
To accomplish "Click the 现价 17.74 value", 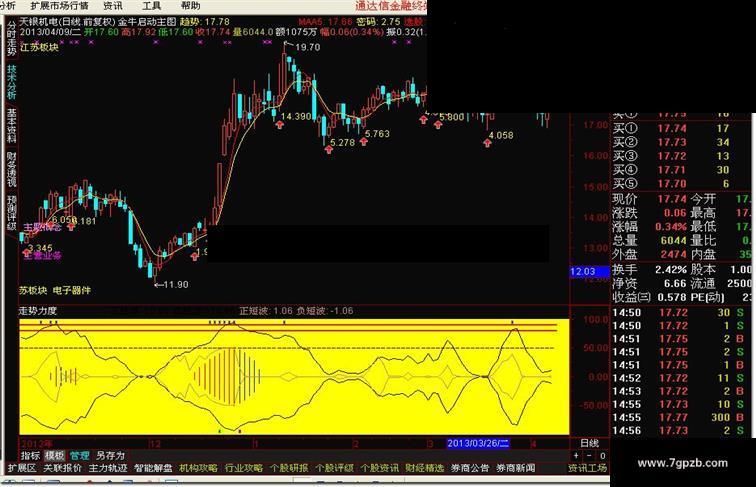I will click(672, 199).
